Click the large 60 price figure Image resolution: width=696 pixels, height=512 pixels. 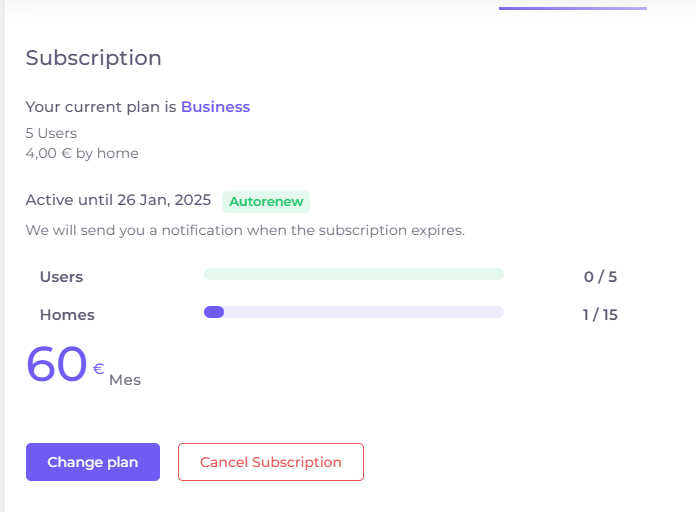[x=56, y=364]
